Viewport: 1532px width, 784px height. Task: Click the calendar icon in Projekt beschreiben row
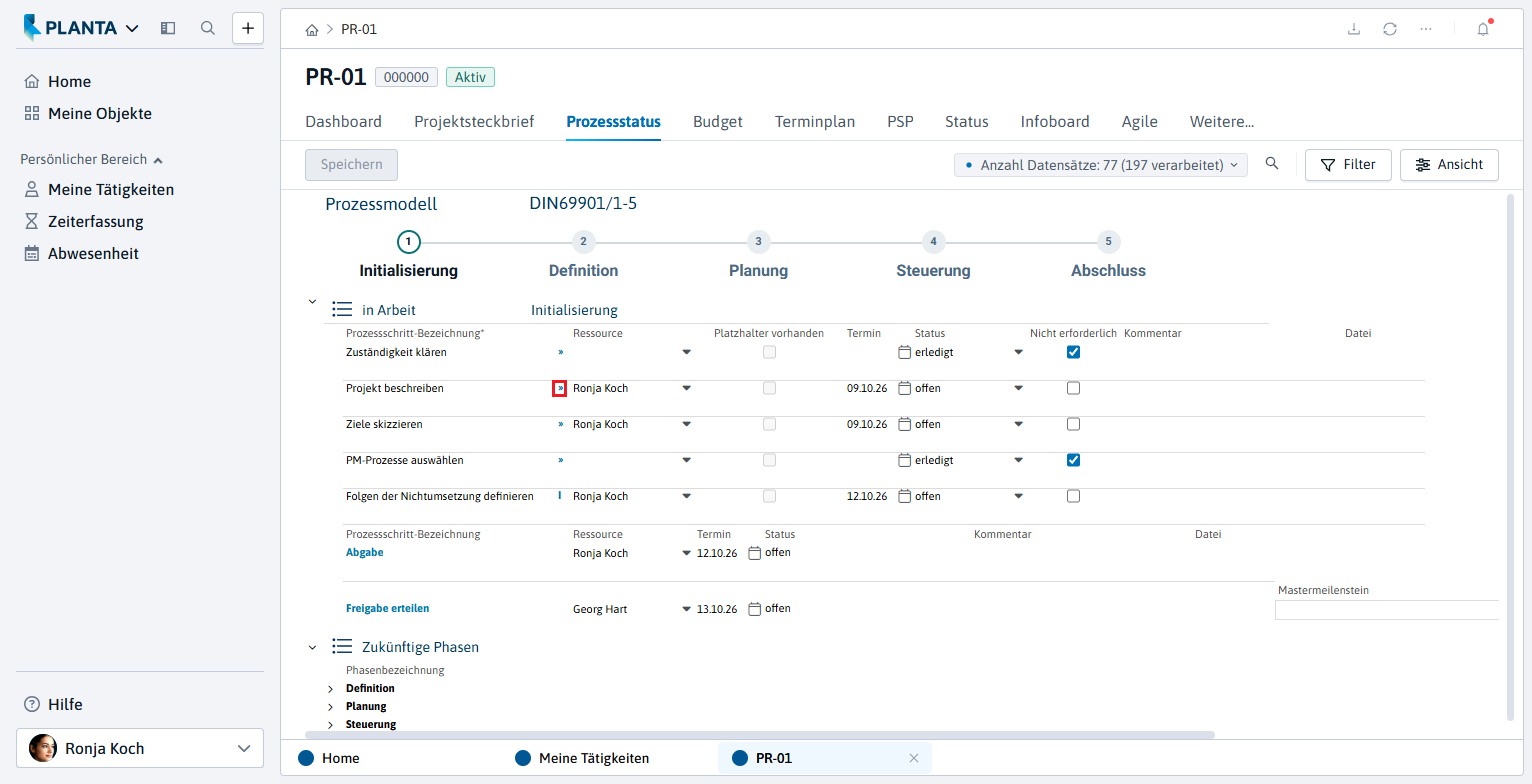coord(905,388)
